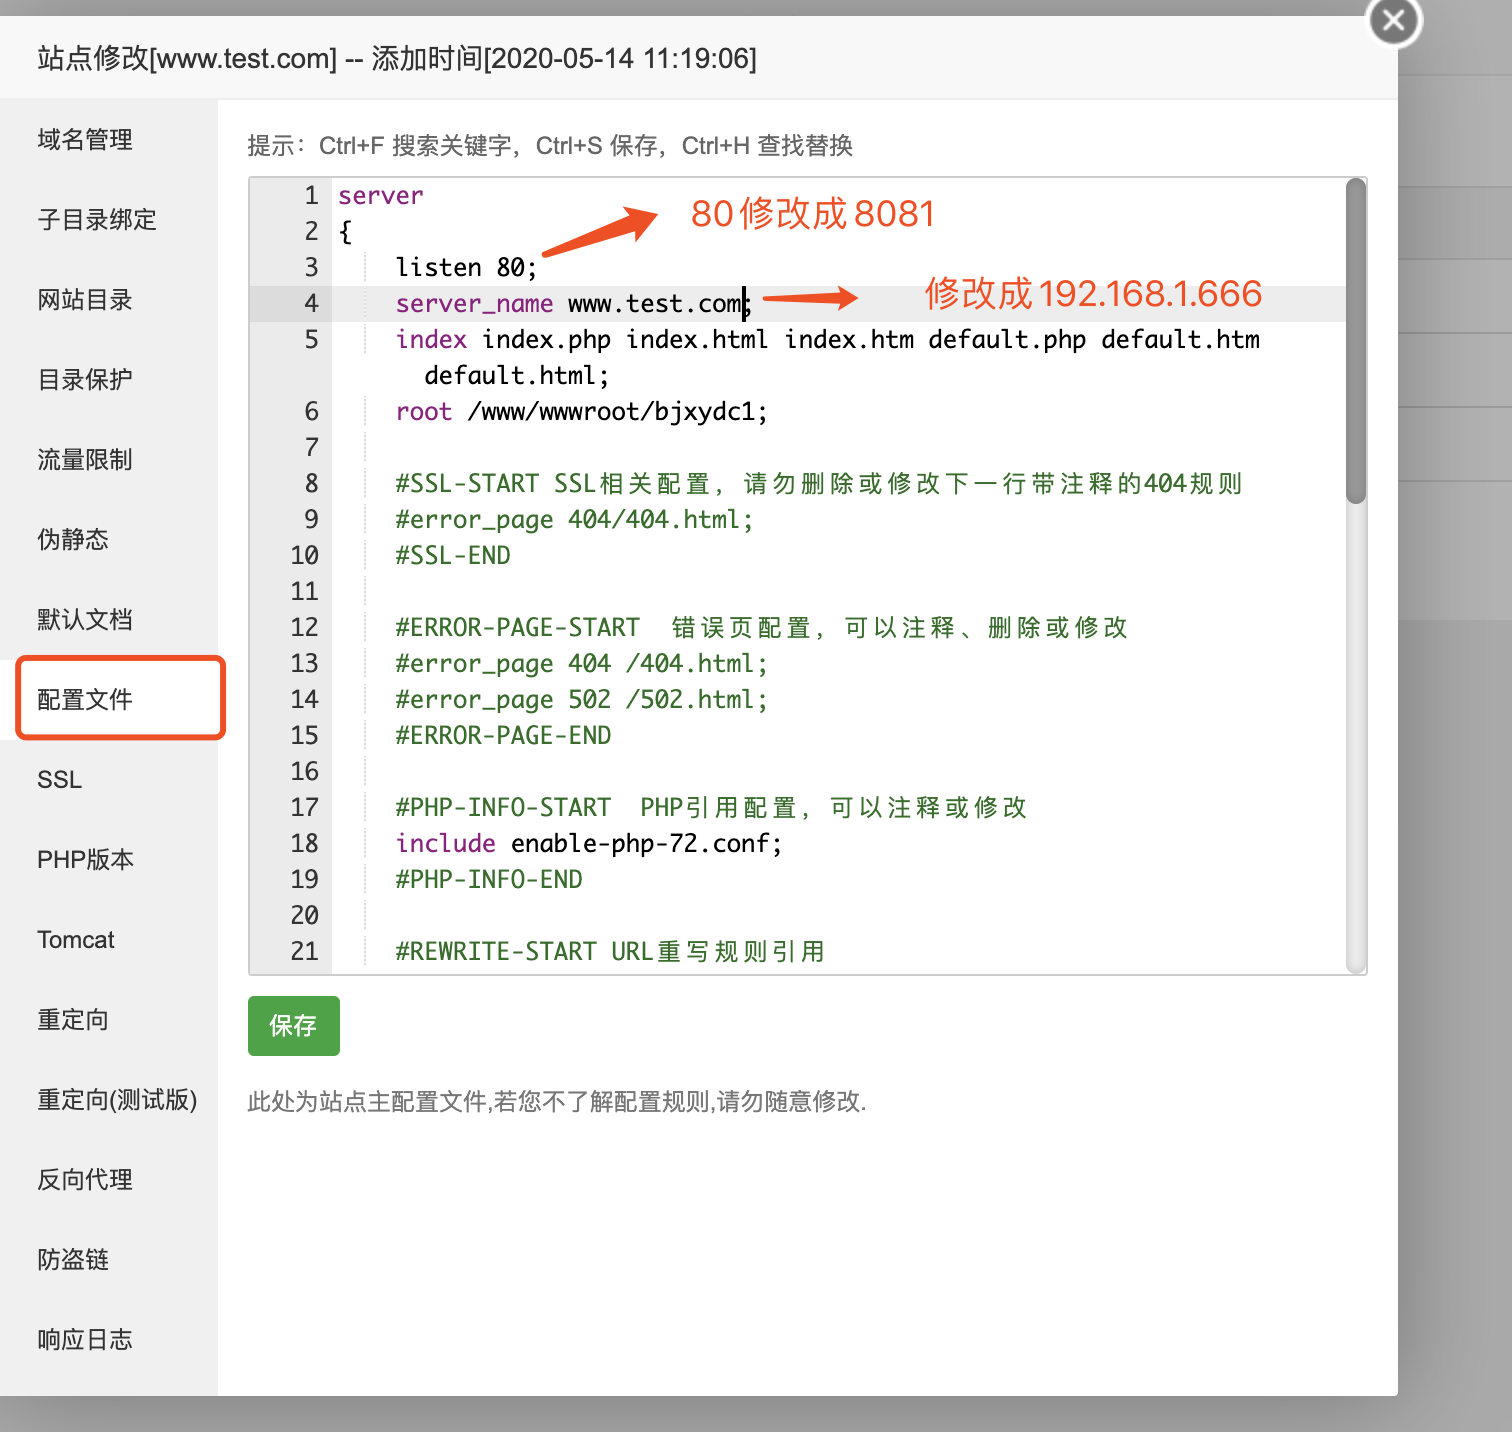The height and width of the screenshot is (1432, 1512).
Task: Click the '#error_page 404 /404.html;' line
Action: [581, 664]
